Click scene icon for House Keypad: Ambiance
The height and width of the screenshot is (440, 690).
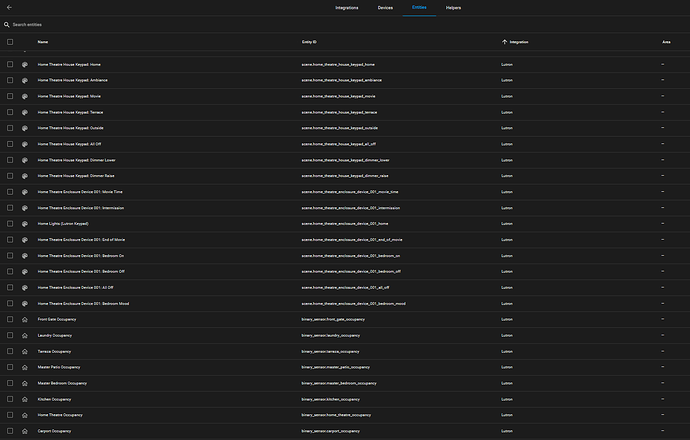[x=25, y=81]
